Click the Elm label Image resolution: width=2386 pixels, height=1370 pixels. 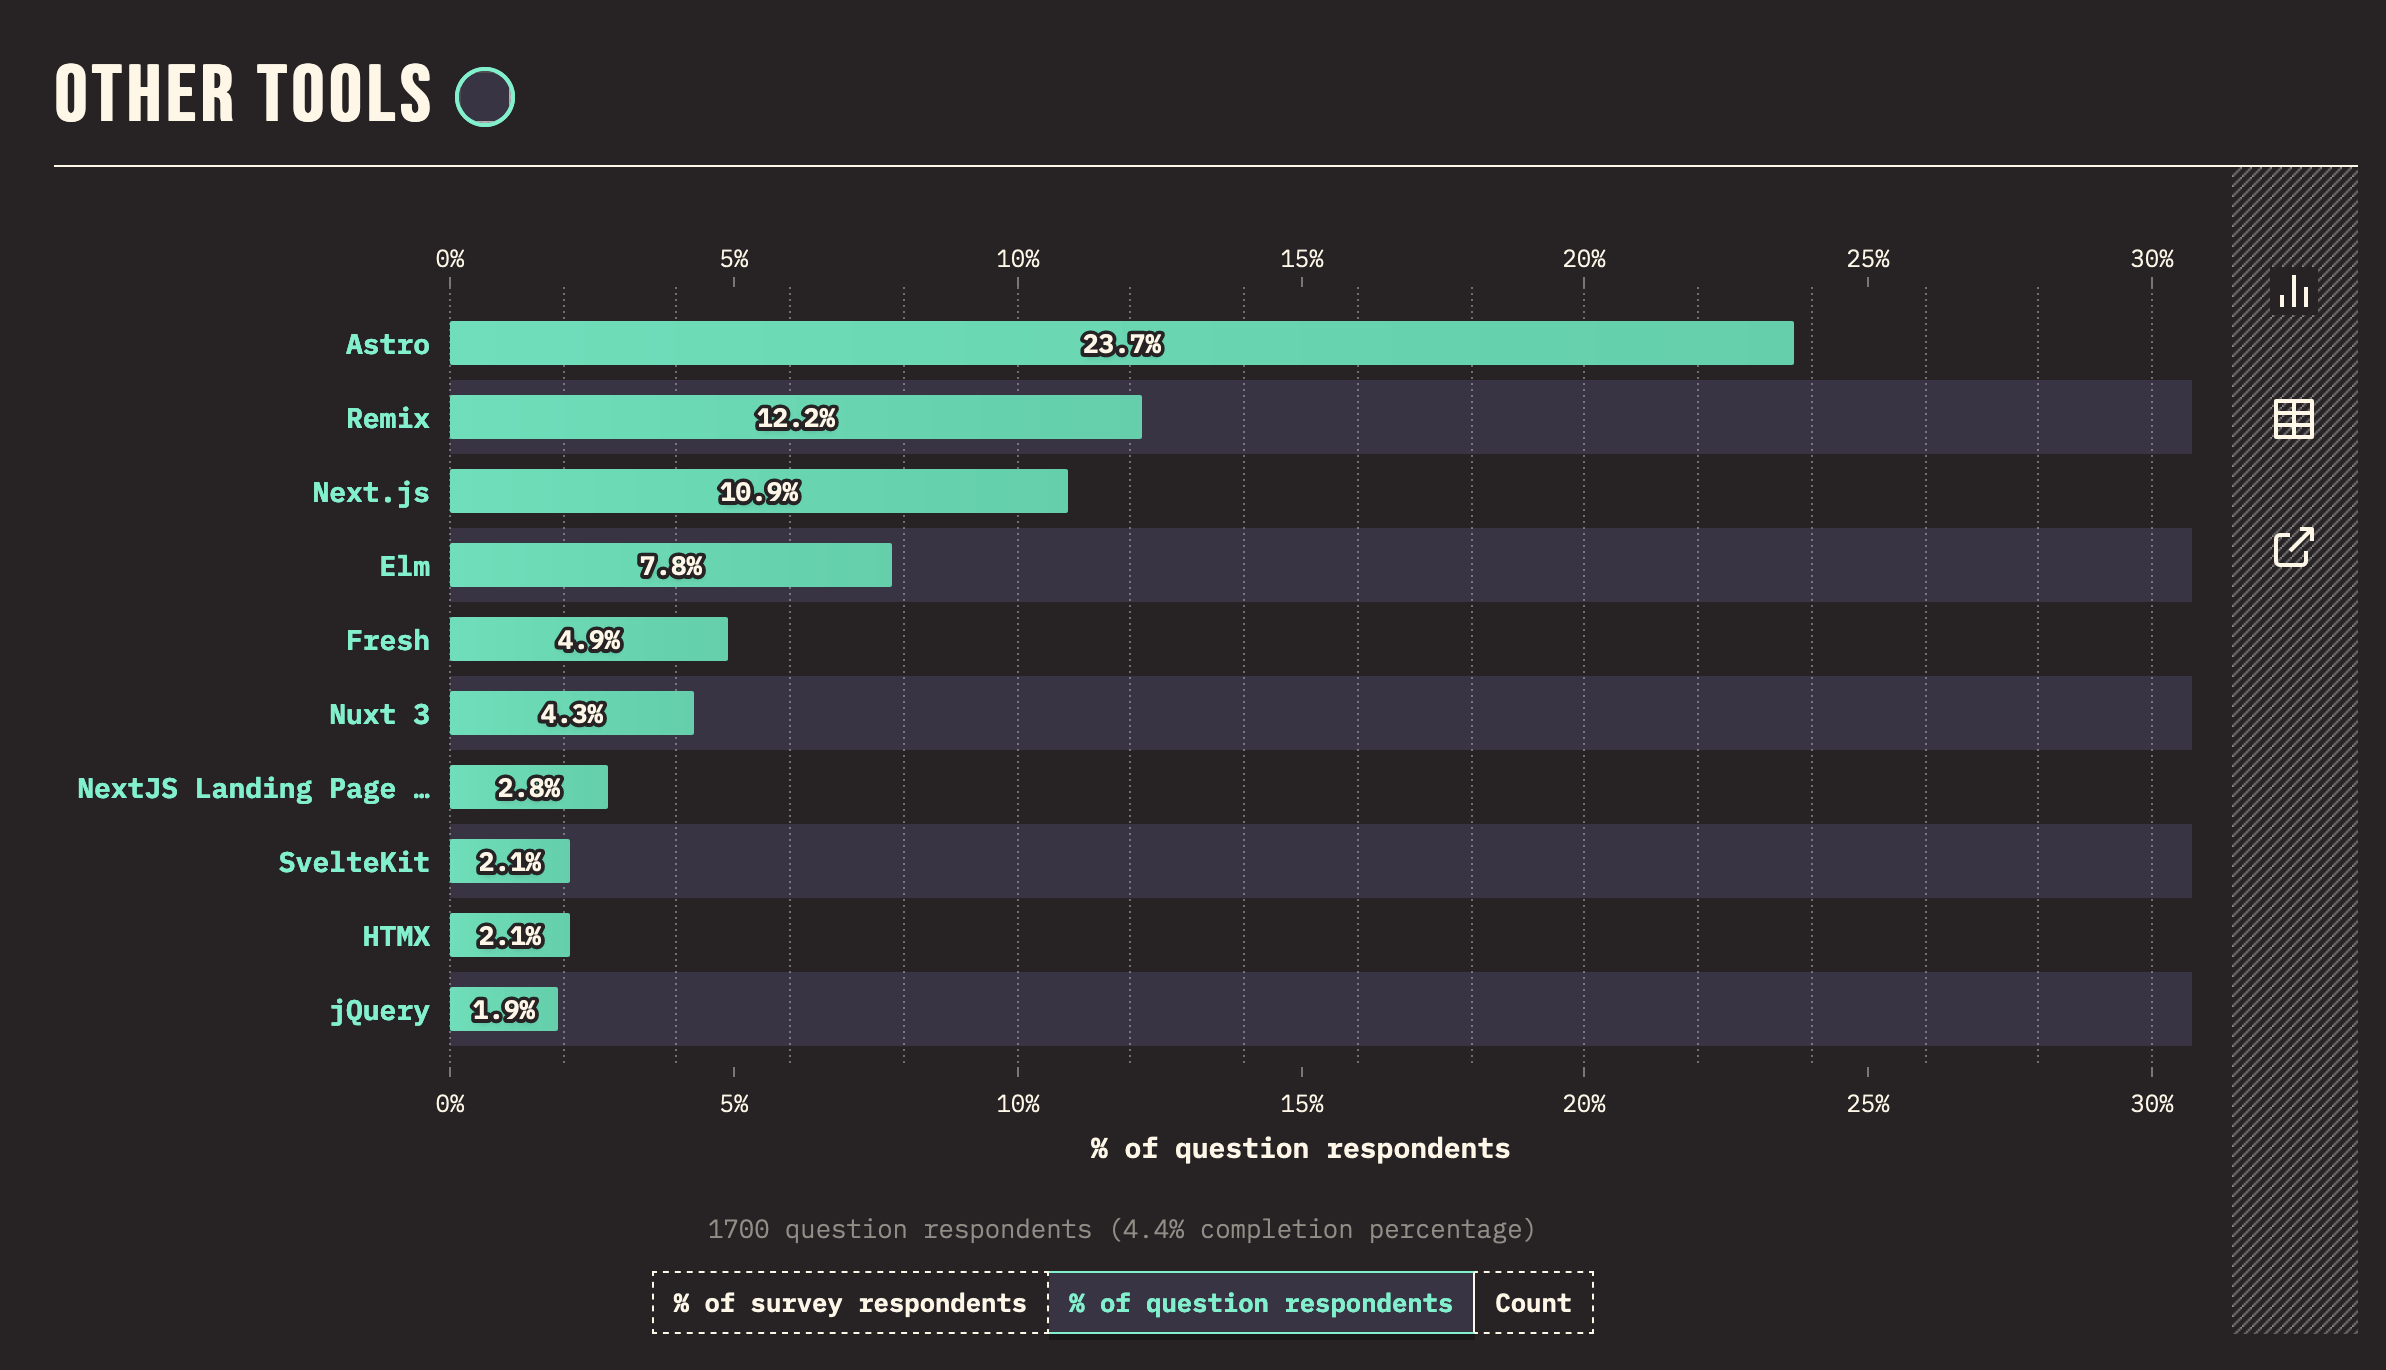(405, 566)
